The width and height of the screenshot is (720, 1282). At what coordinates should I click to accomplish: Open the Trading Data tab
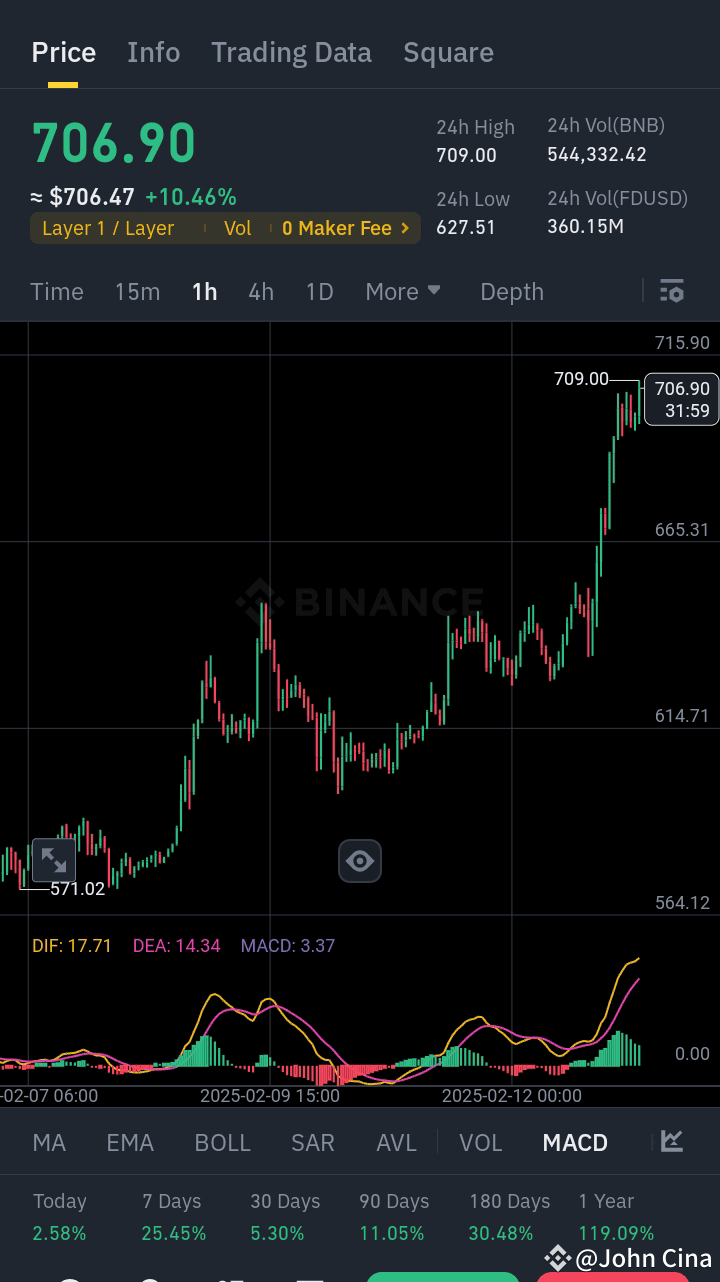pos(291,52)
